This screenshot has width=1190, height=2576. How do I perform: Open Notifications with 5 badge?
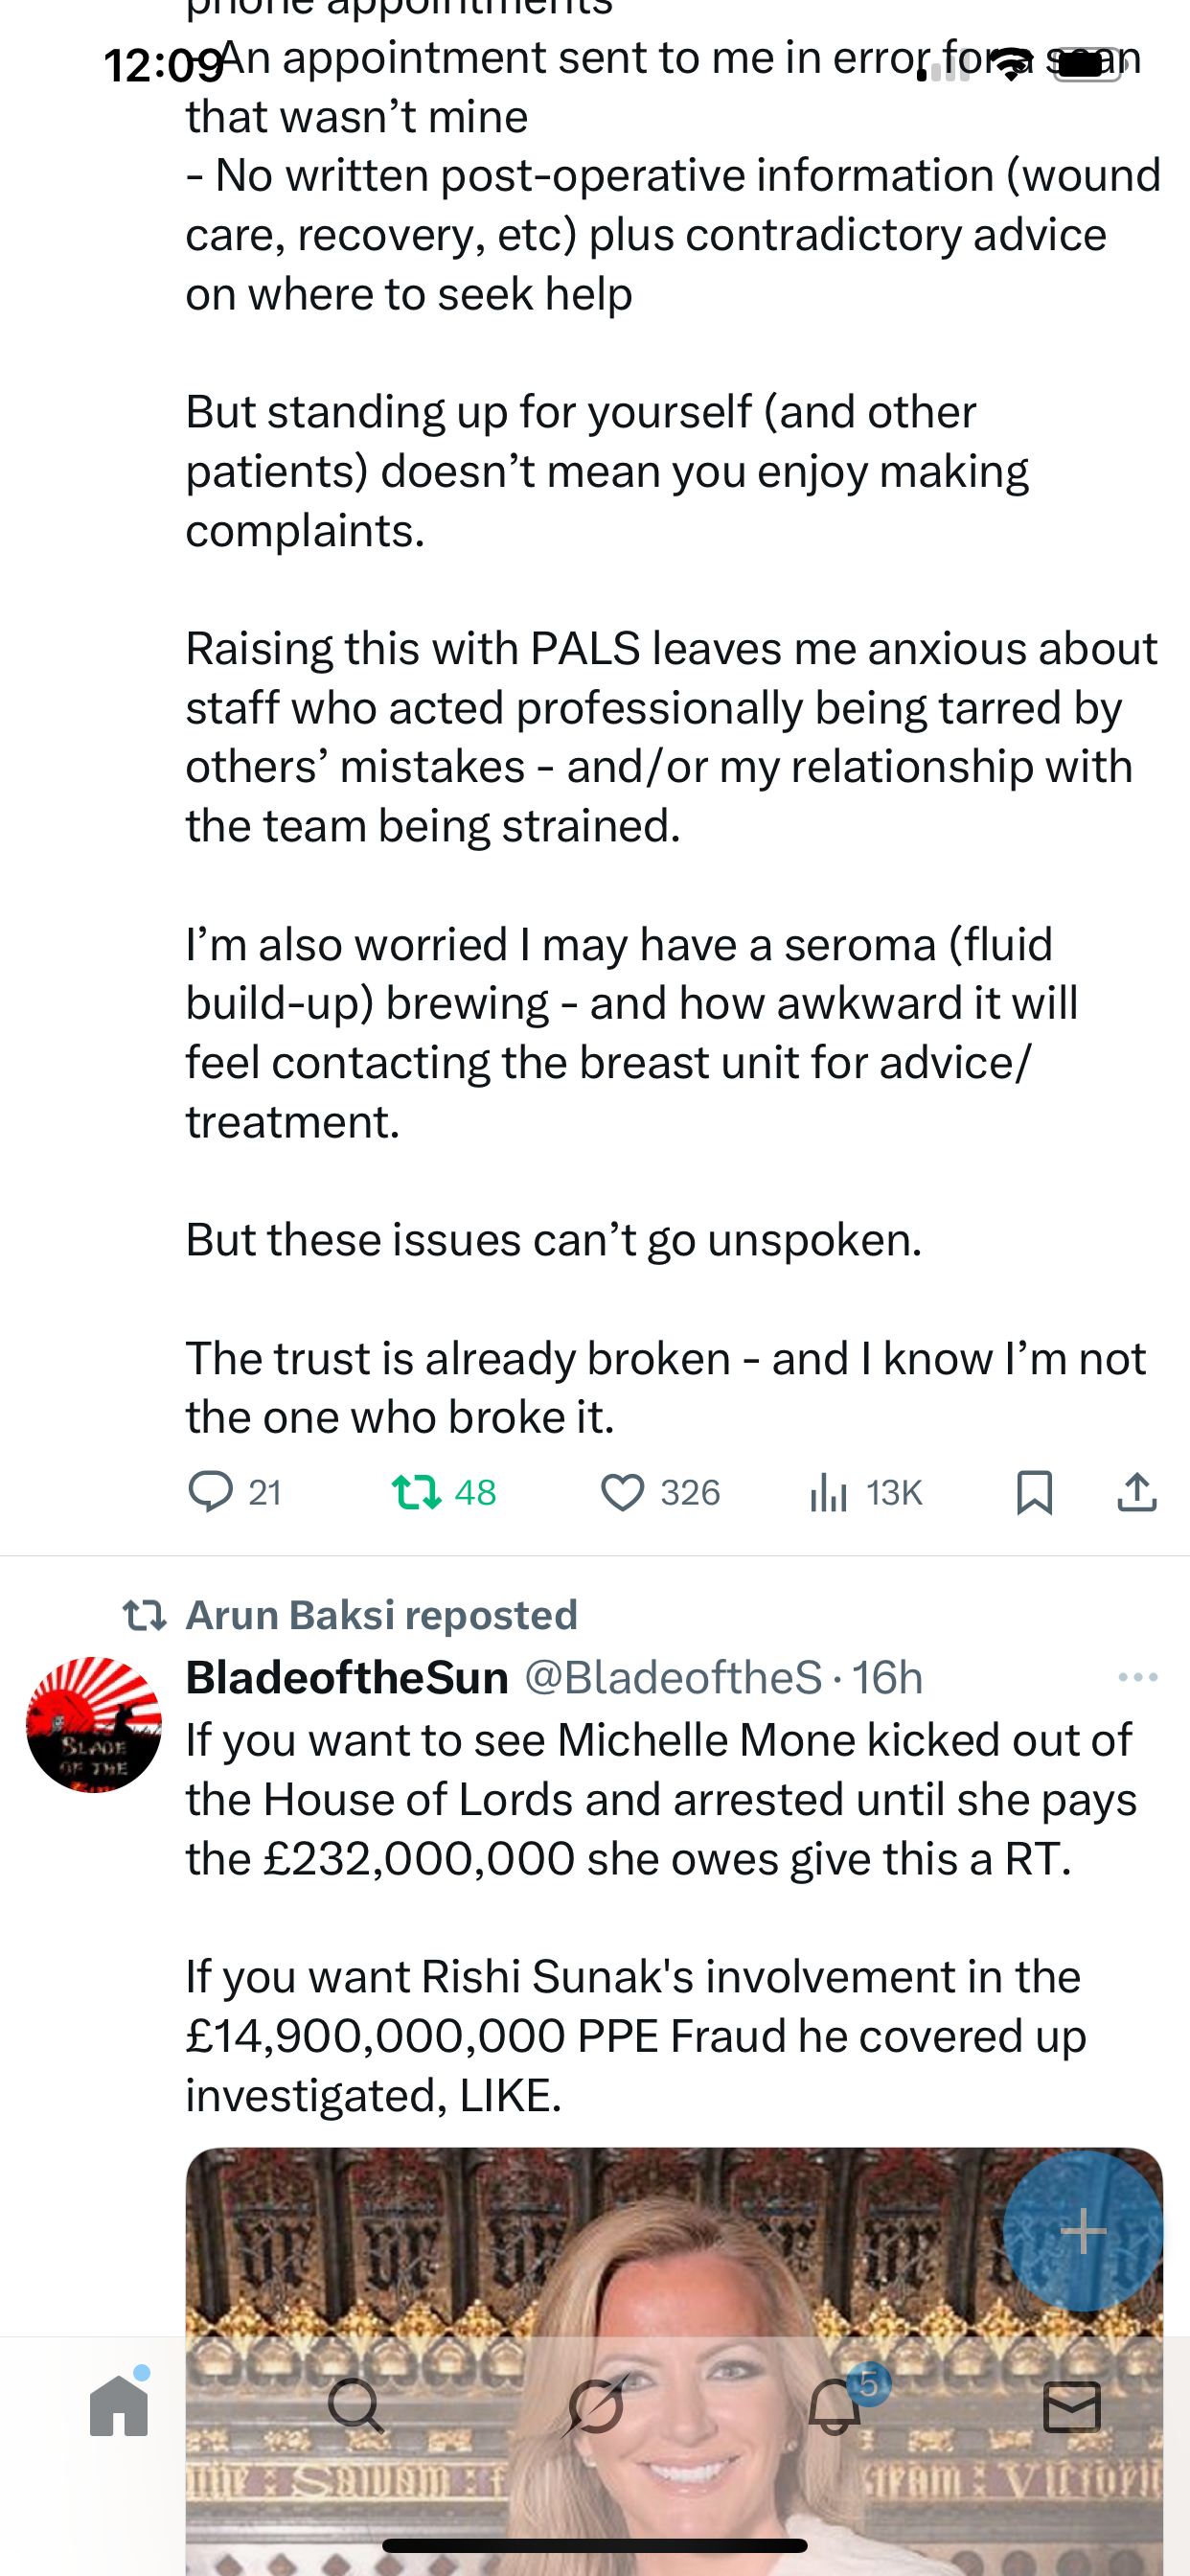tap(835, 2407)
